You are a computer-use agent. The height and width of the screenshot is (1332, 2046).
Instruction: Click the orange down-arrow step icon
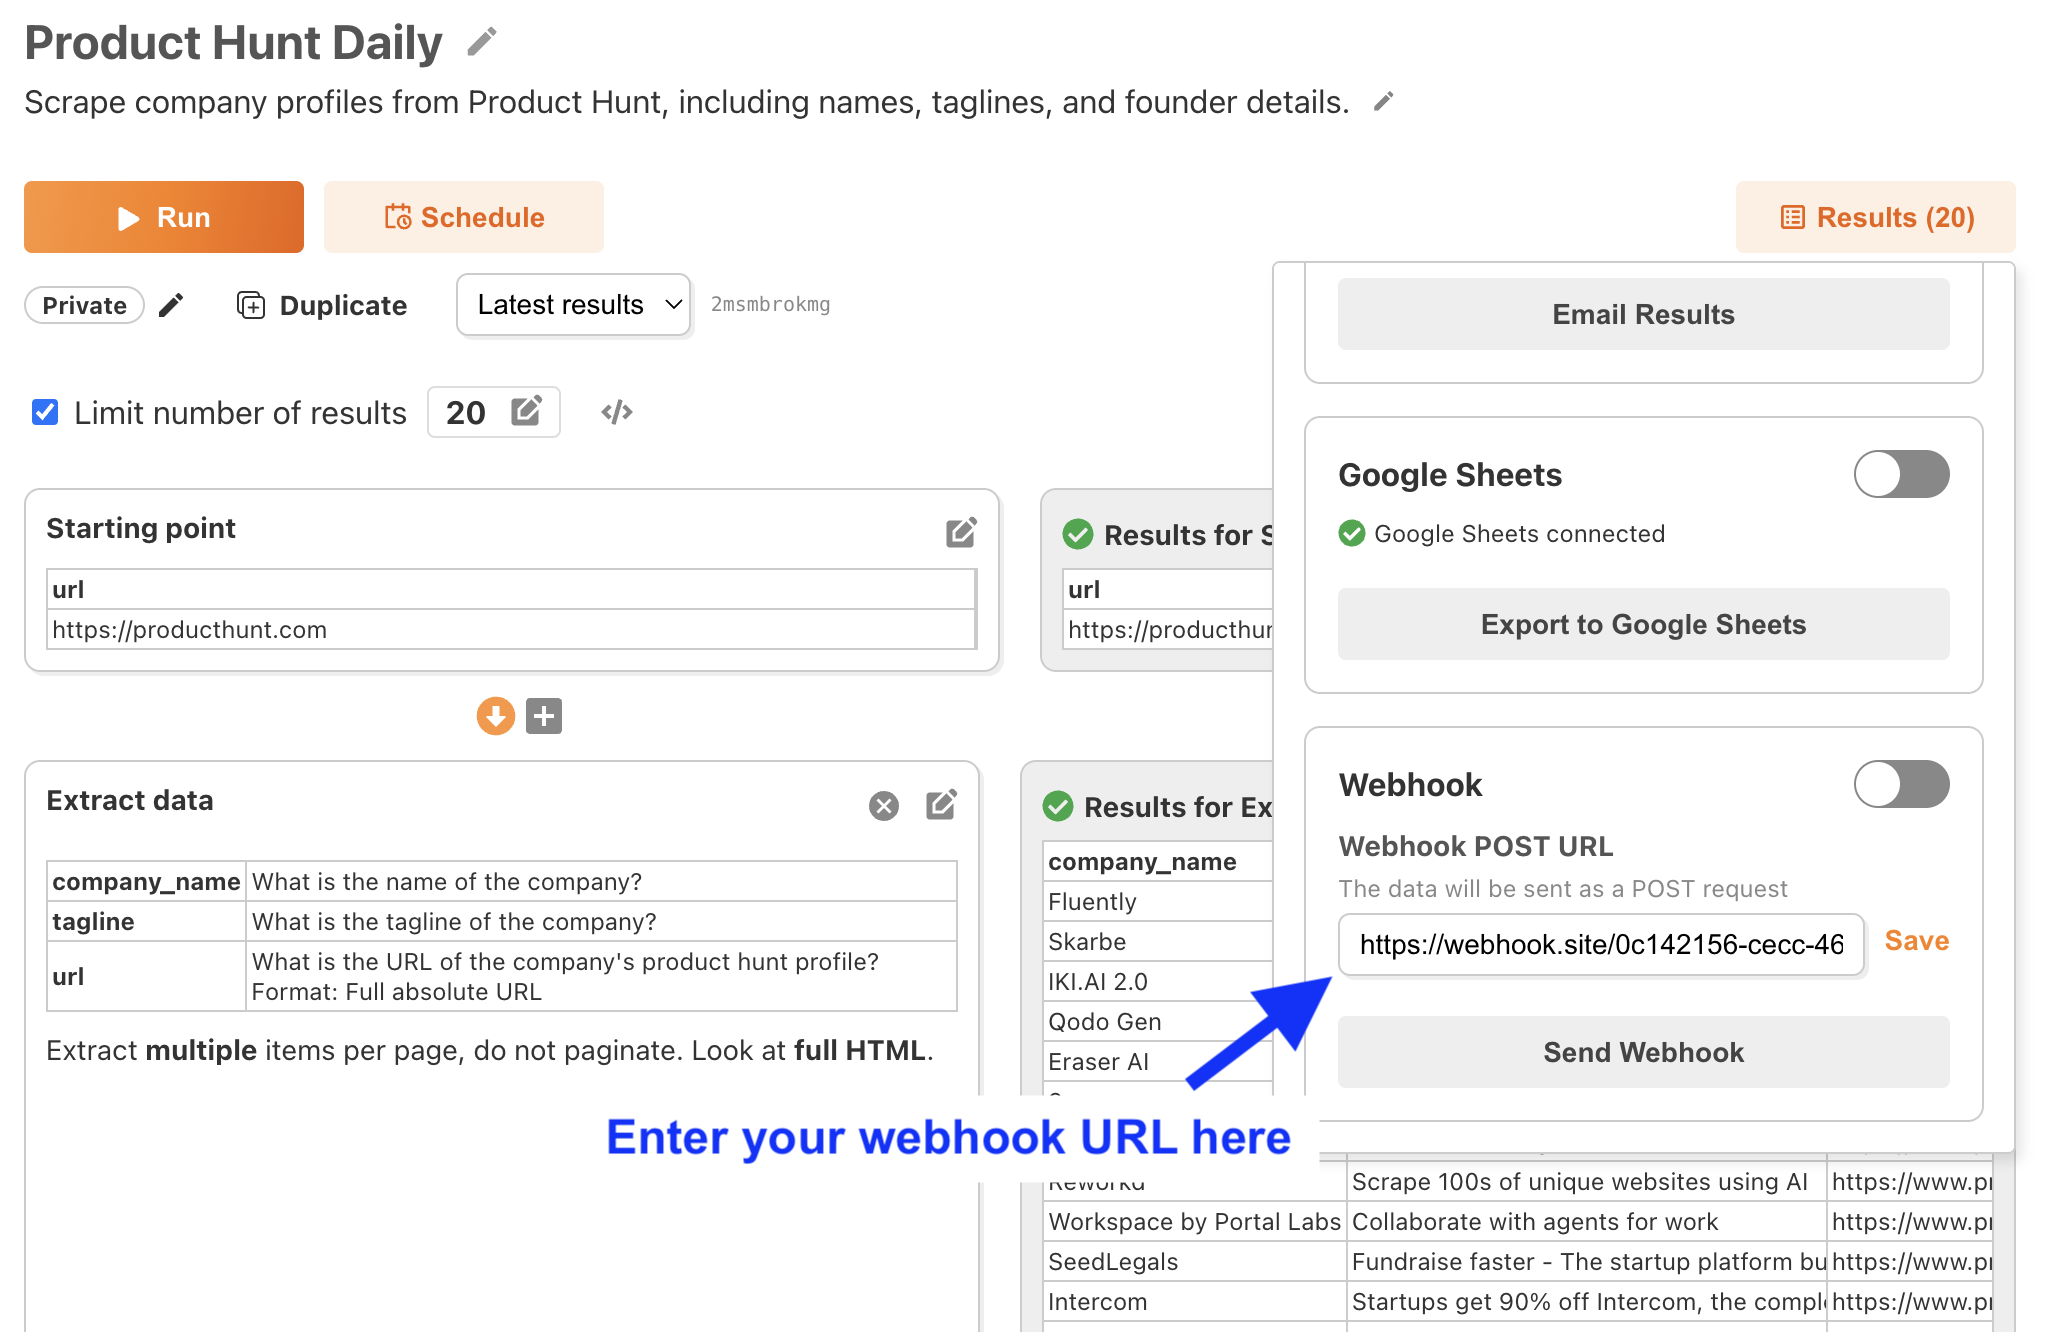[x=496, y=716]
